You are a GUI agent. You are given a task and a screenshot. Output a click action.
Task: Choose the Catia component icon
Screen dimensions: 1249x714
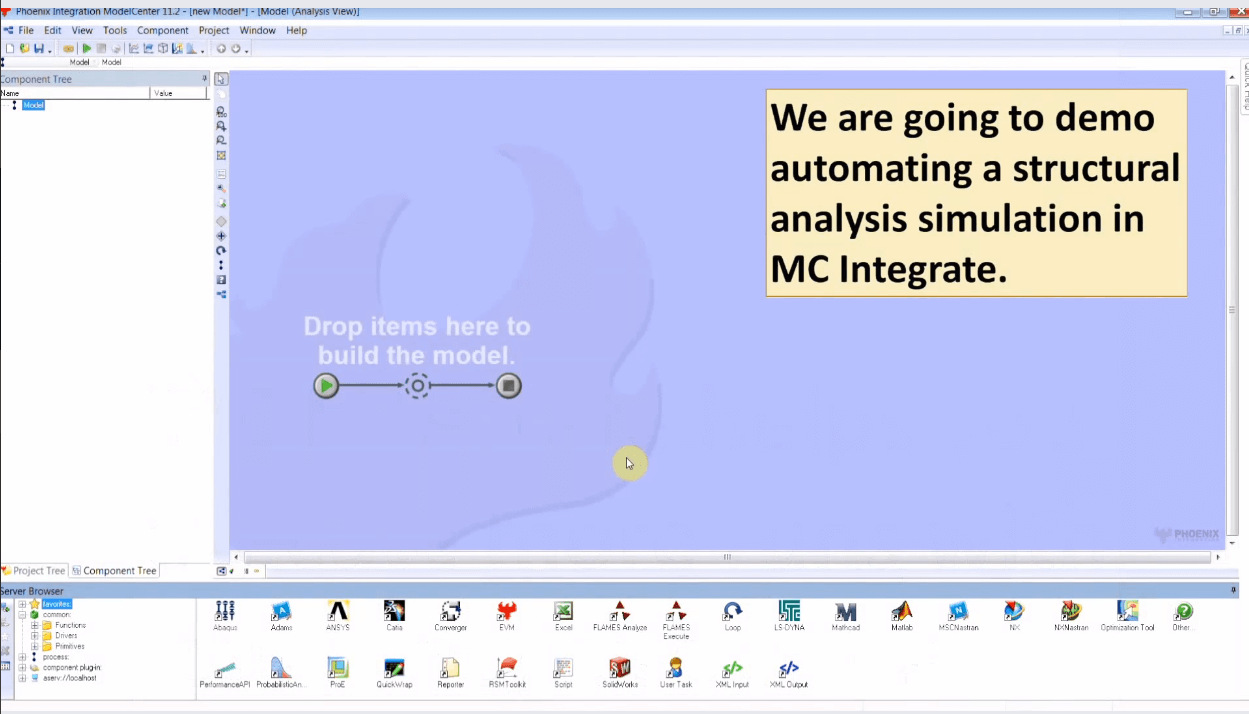pyautogui.click(x=394, y=610)
